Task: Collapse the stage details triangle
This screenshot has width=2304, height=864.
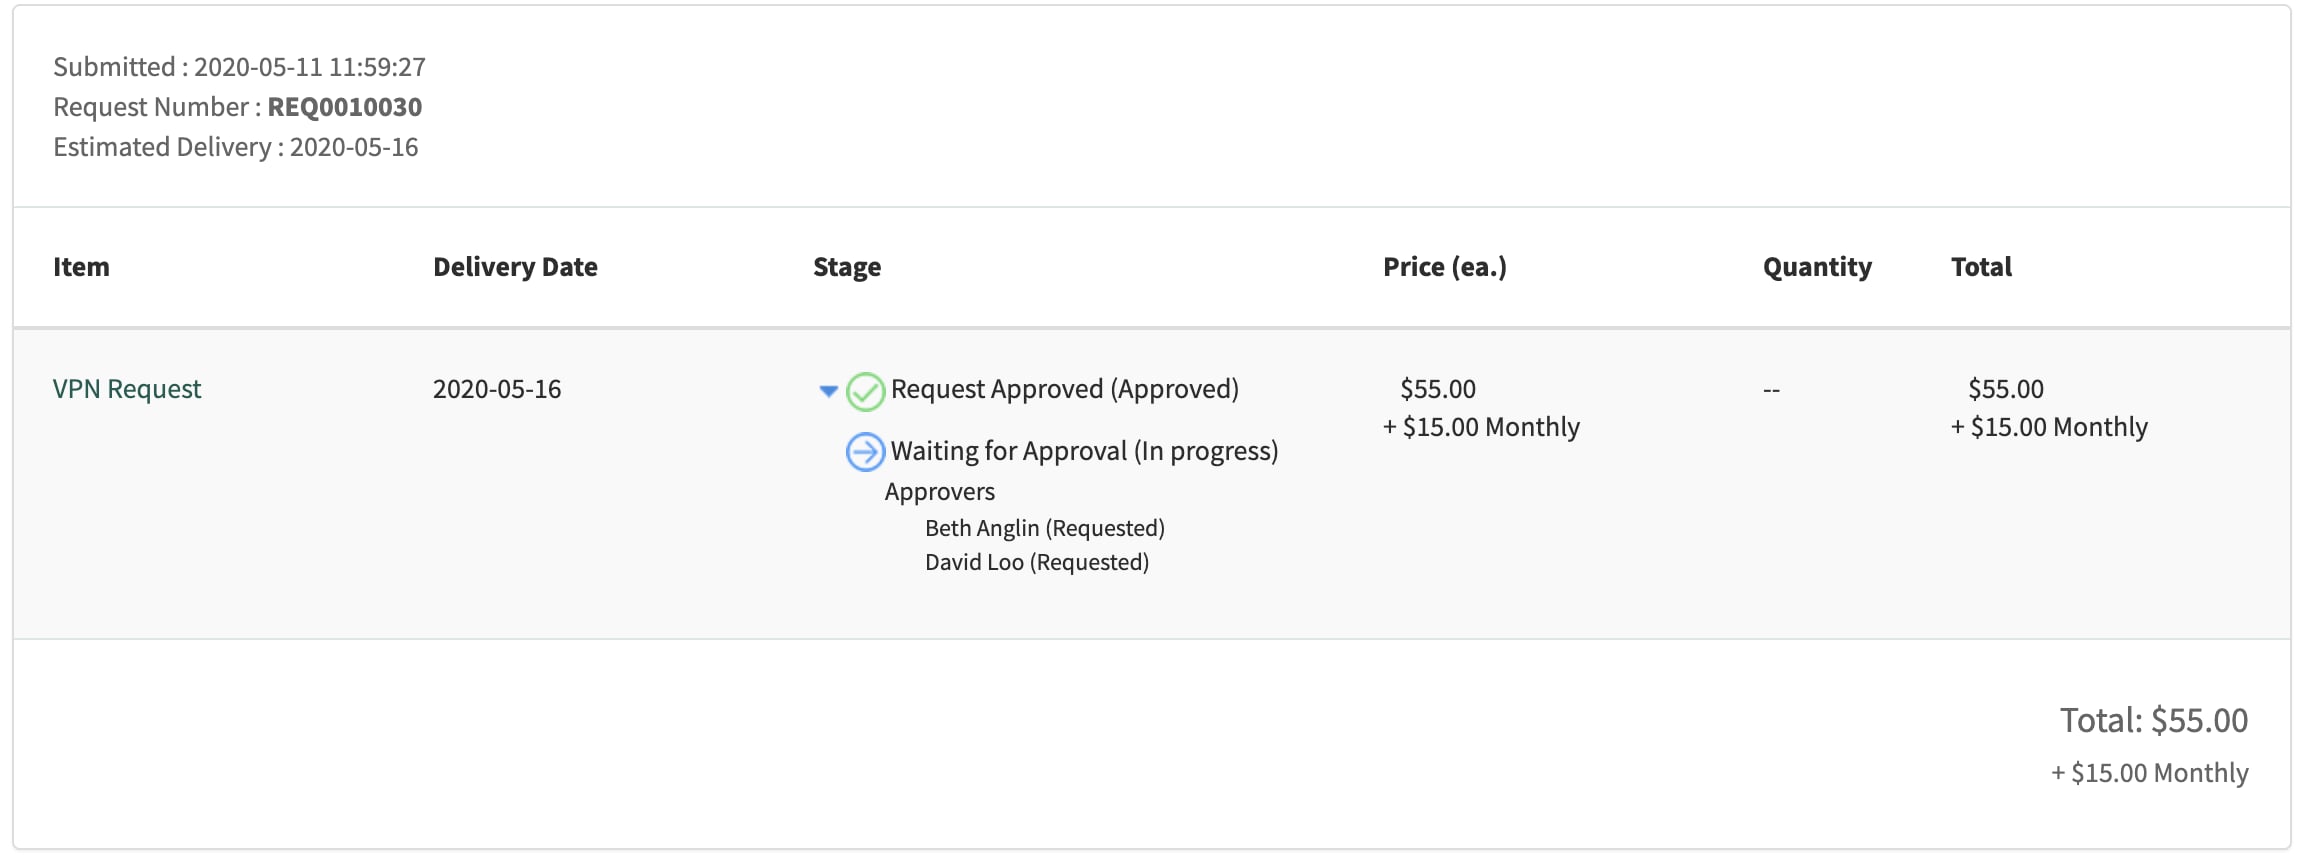Action: pyautogui.click(x=828, y=391)
